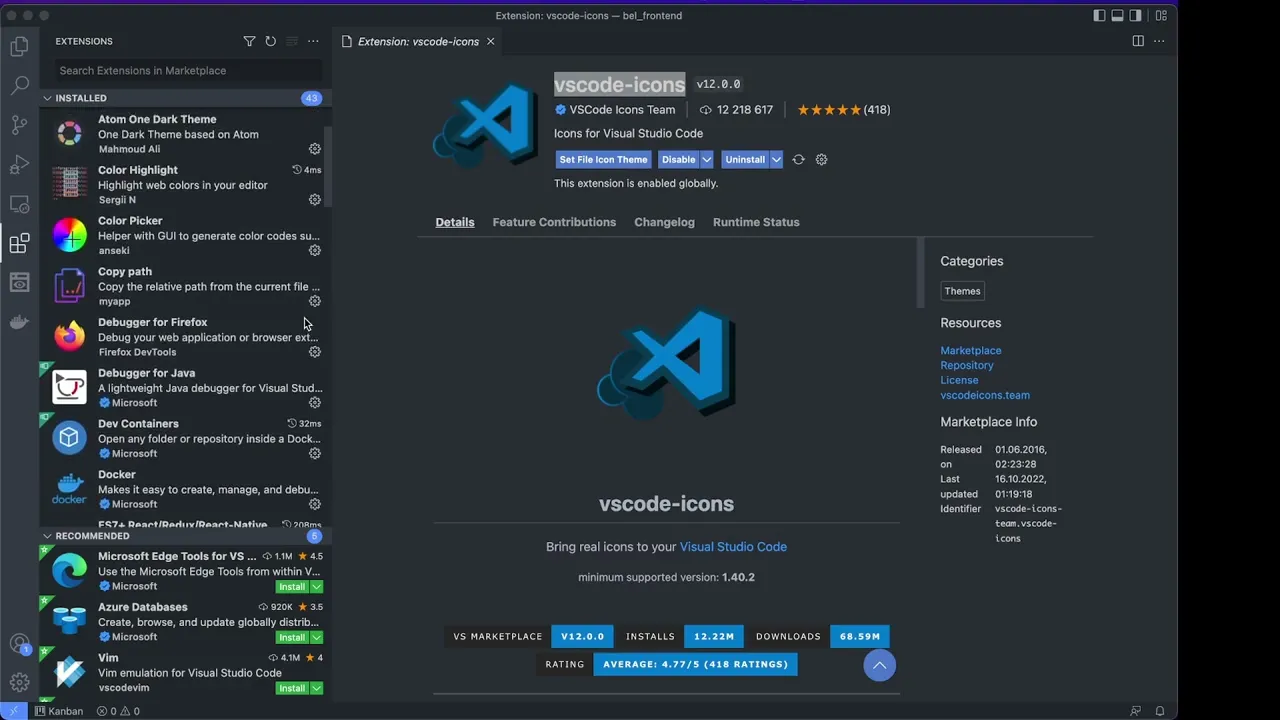Filter extensions with the funnel icon
This screenshot has height=720, width=1280.
click(249, 41)
